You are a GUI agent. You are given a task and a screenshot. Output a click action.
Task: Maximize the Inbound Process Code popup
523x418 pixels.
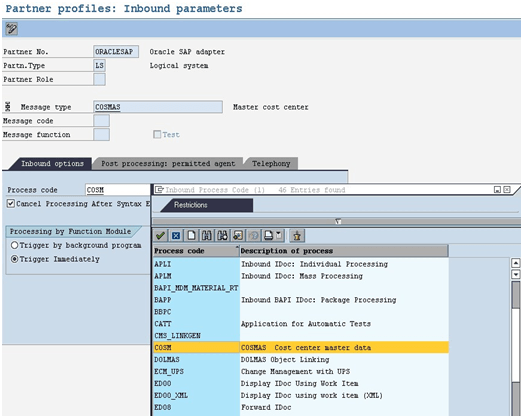497,189
